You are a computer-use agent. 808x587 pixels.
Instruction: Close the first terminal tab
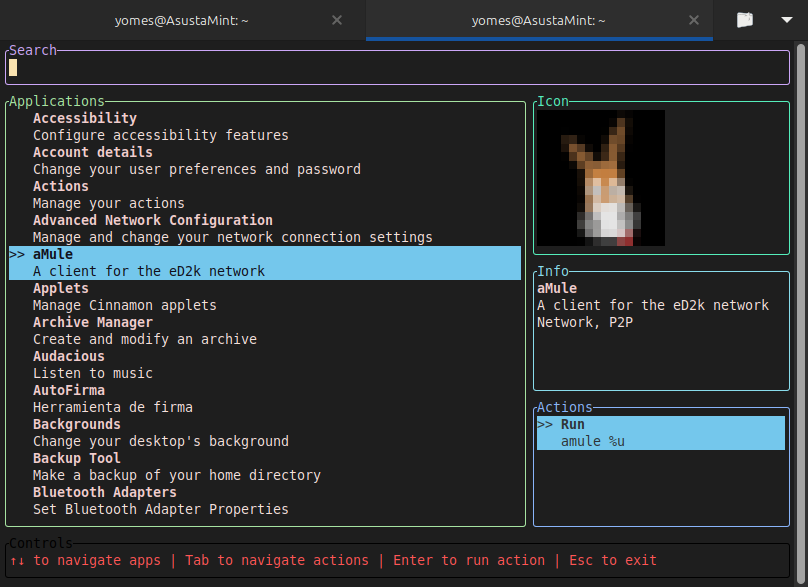click(336, 20)
